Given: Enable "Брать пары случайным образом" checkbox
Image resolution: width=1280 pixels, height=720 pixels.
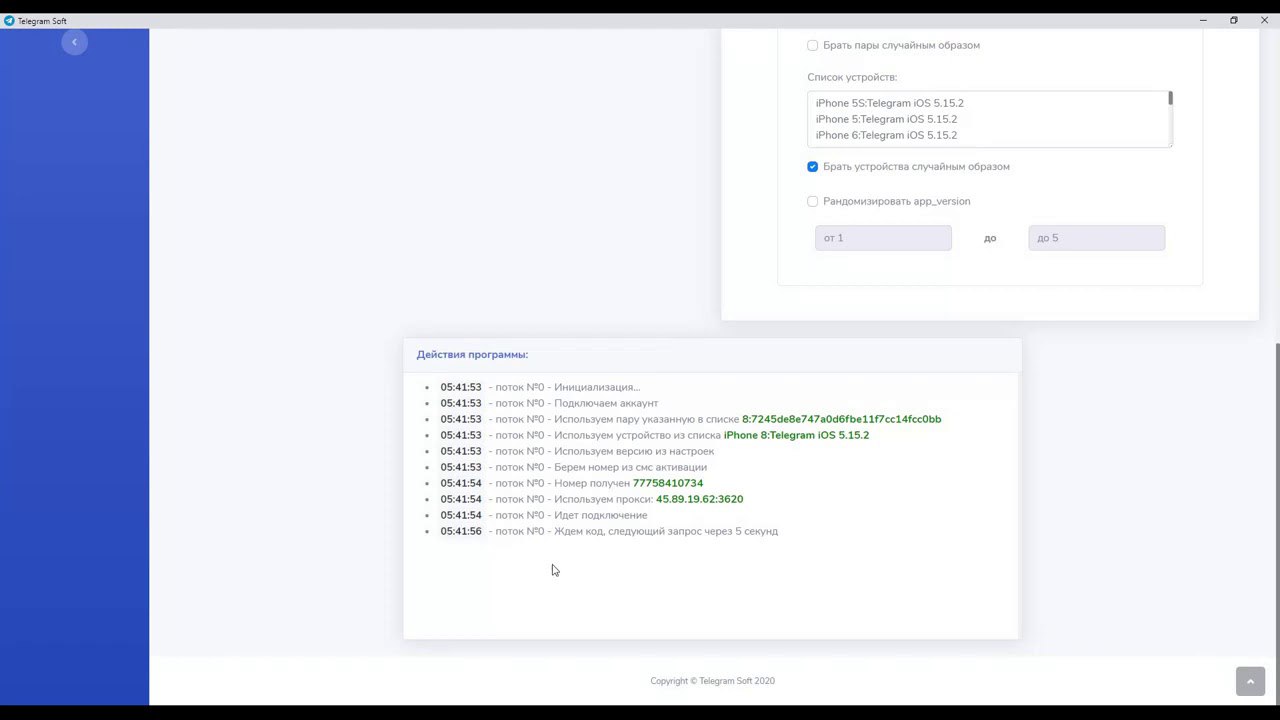Looking at the screenshot, I should (812, 45).
